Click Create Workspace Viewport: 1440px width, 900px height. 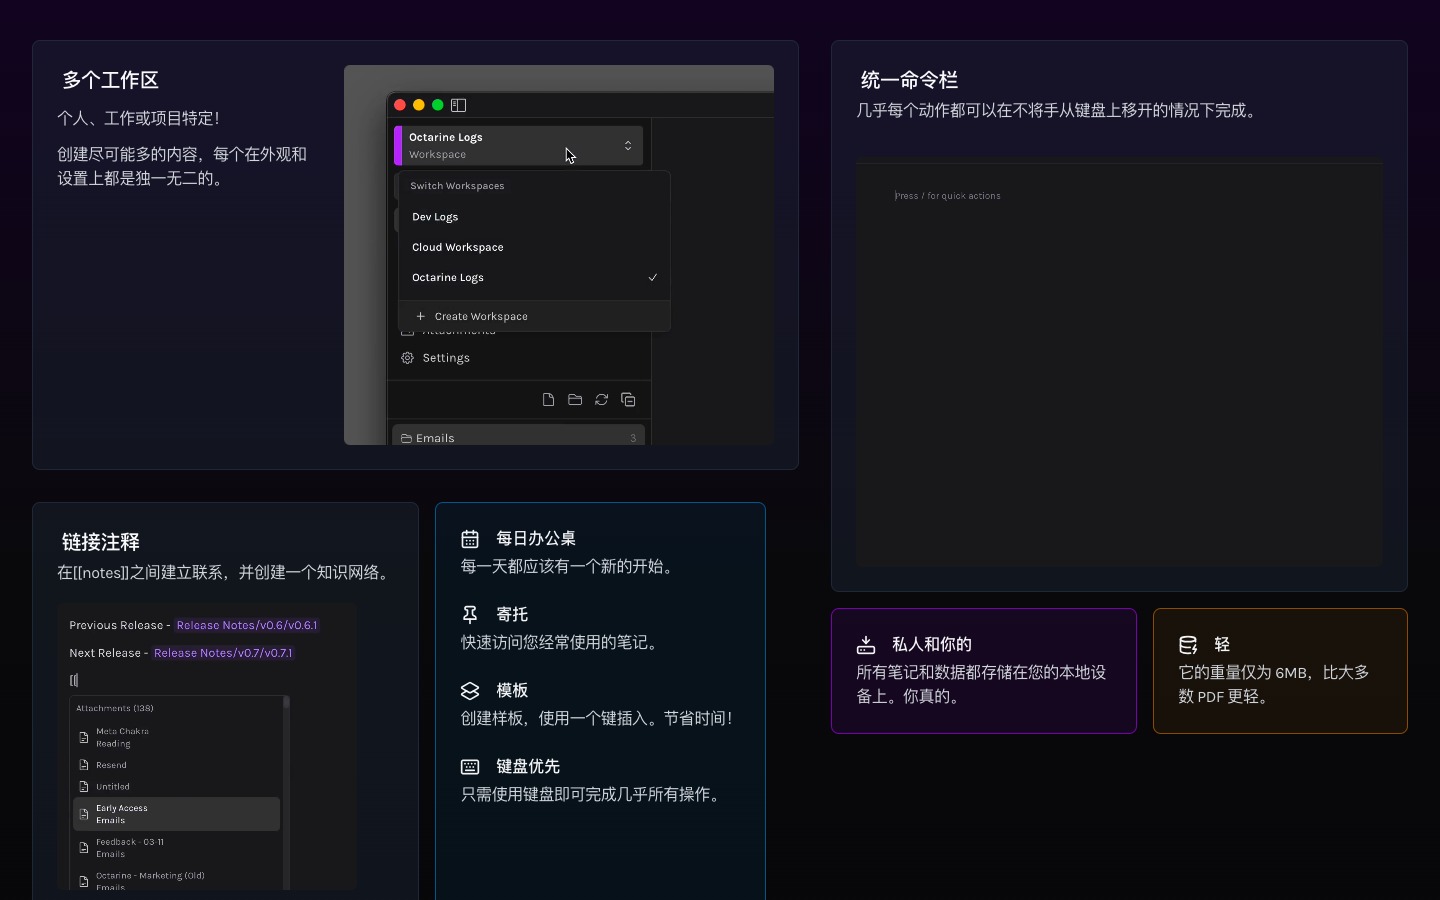480,316
